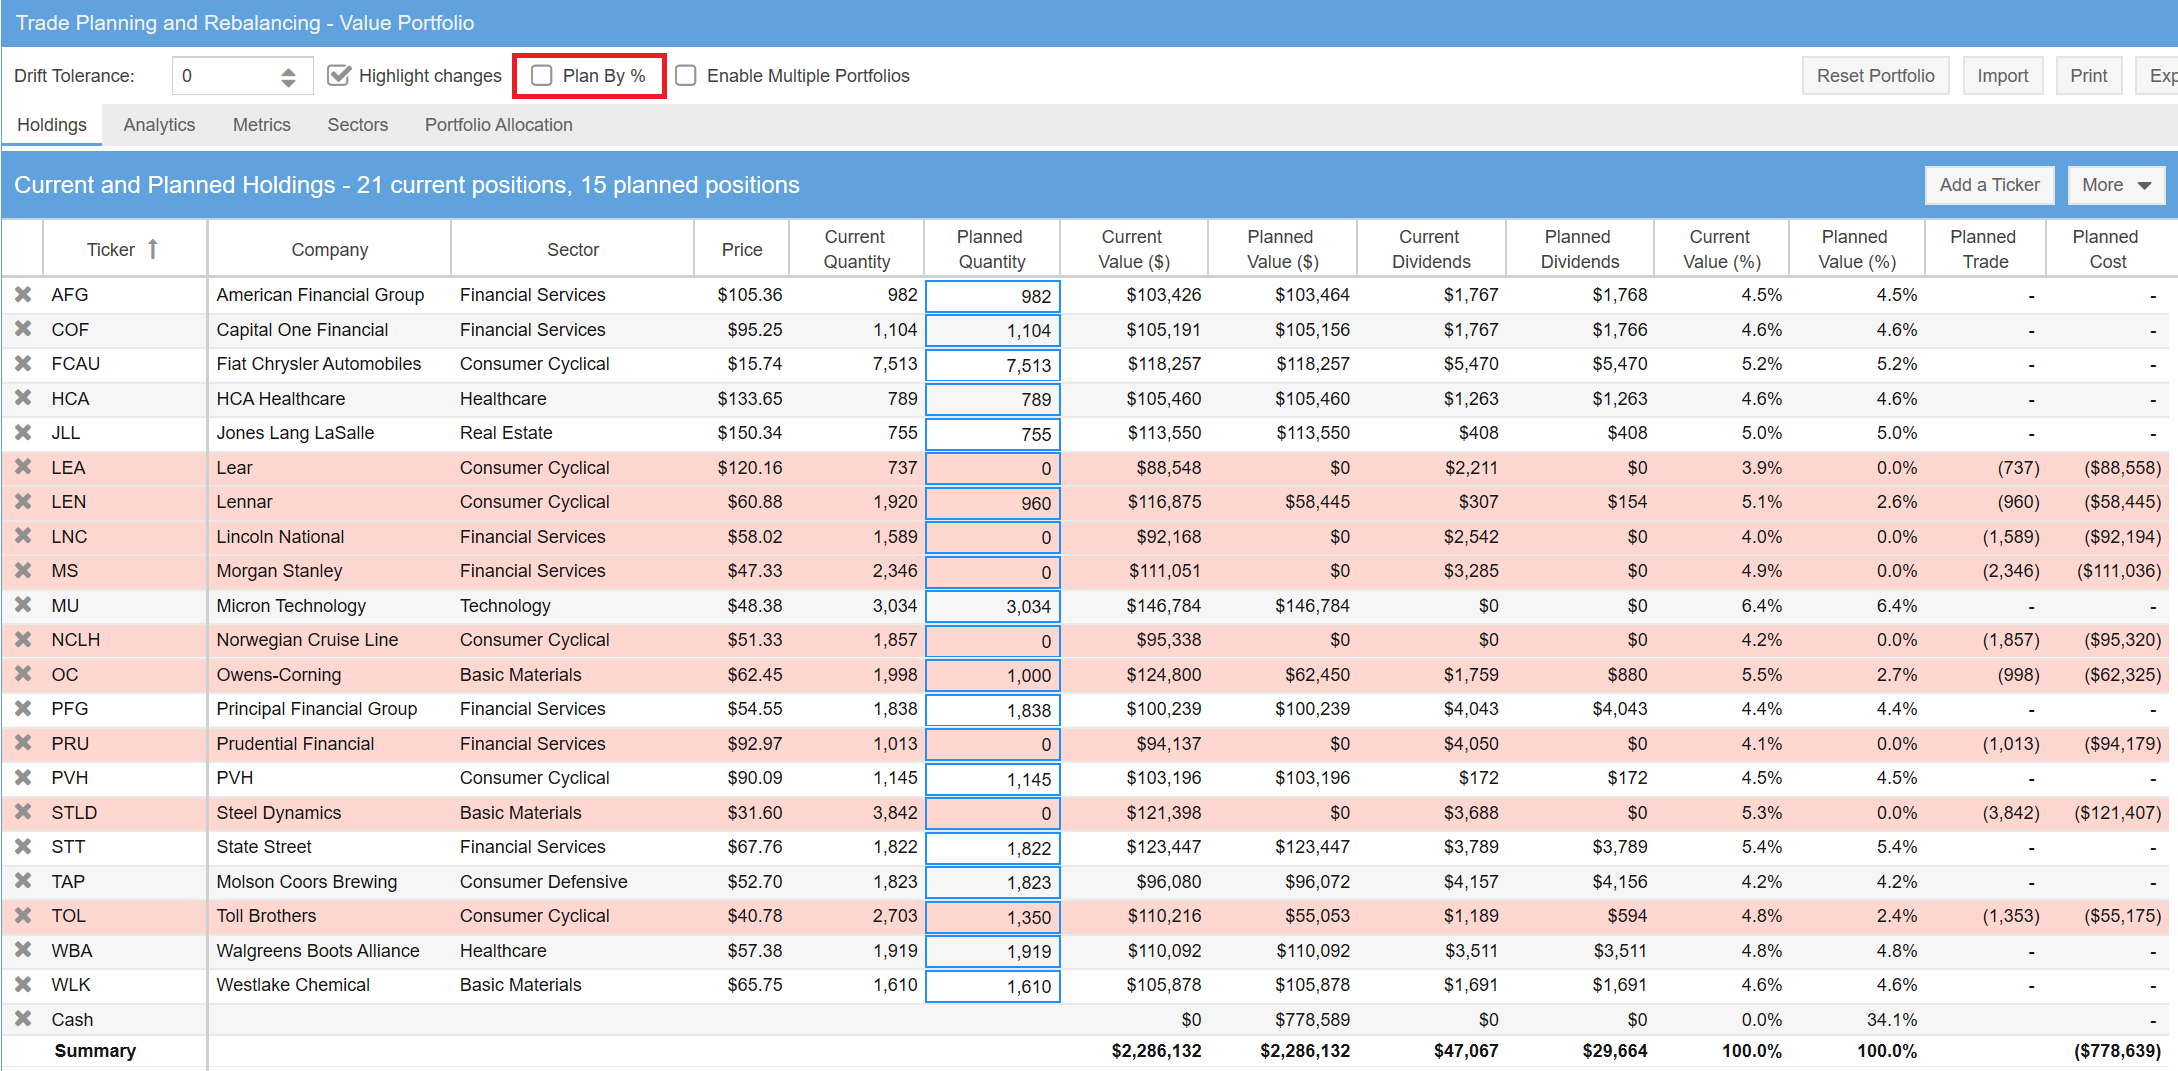
Task: Open the Analytics tab
Action: pyautogui.click(x=159, y=125)
